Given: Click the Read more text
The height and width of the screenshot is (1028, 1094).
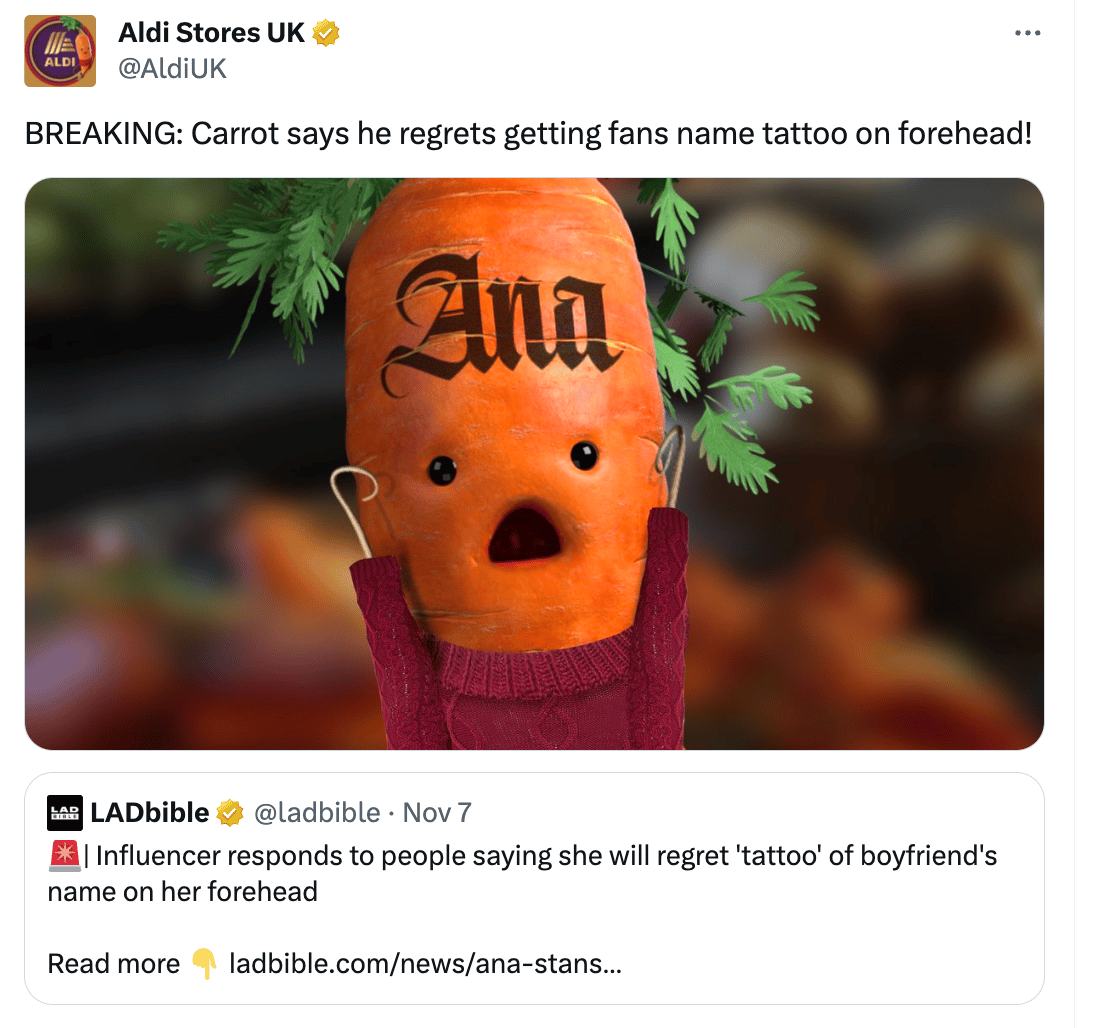Looking at the screenshot, I should 114,964.
